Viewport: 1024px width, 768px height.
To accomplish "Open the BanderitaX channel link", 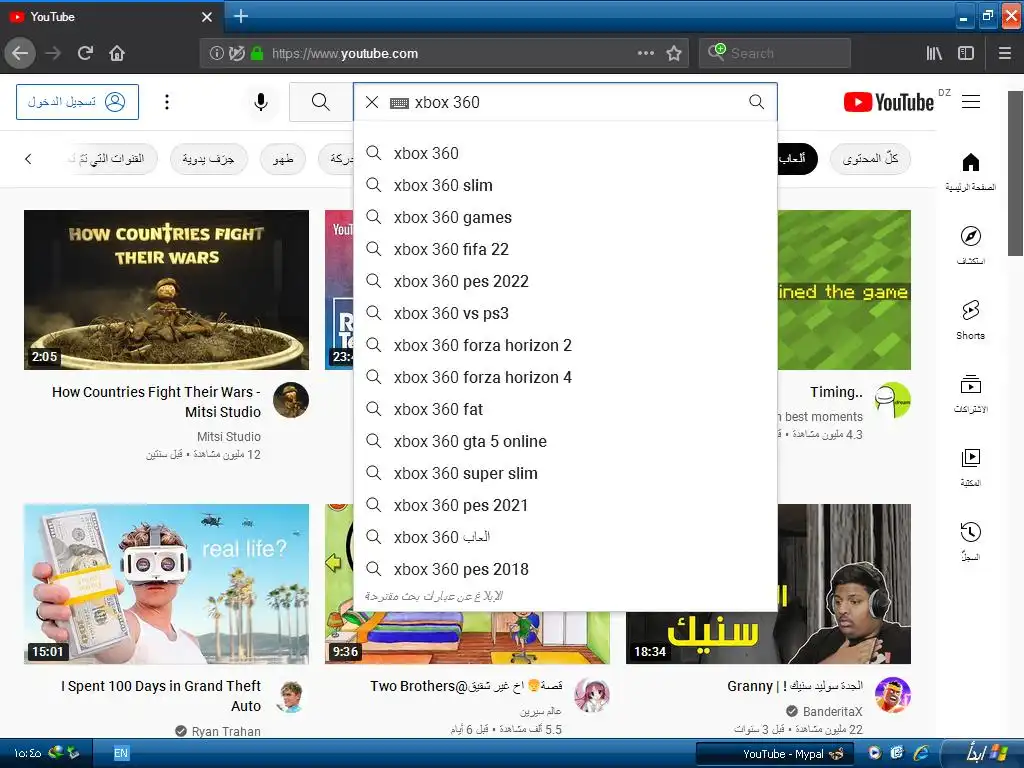I will 832,711.
